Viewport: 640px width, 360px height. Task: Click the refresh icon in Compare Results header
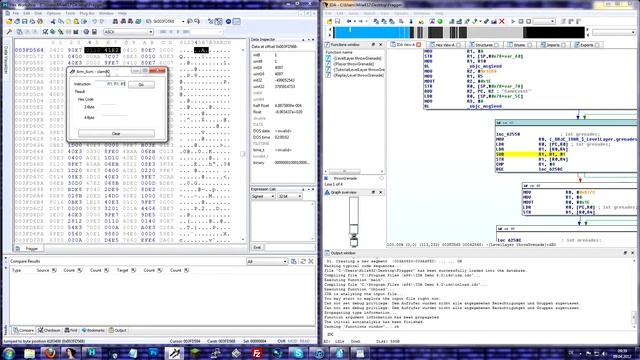(x=303, y=261)
